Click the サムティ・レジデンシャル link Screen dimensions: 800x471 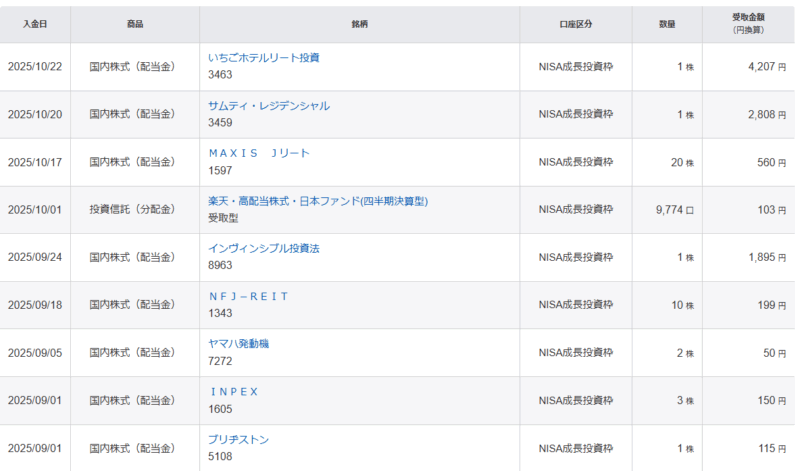268,106
